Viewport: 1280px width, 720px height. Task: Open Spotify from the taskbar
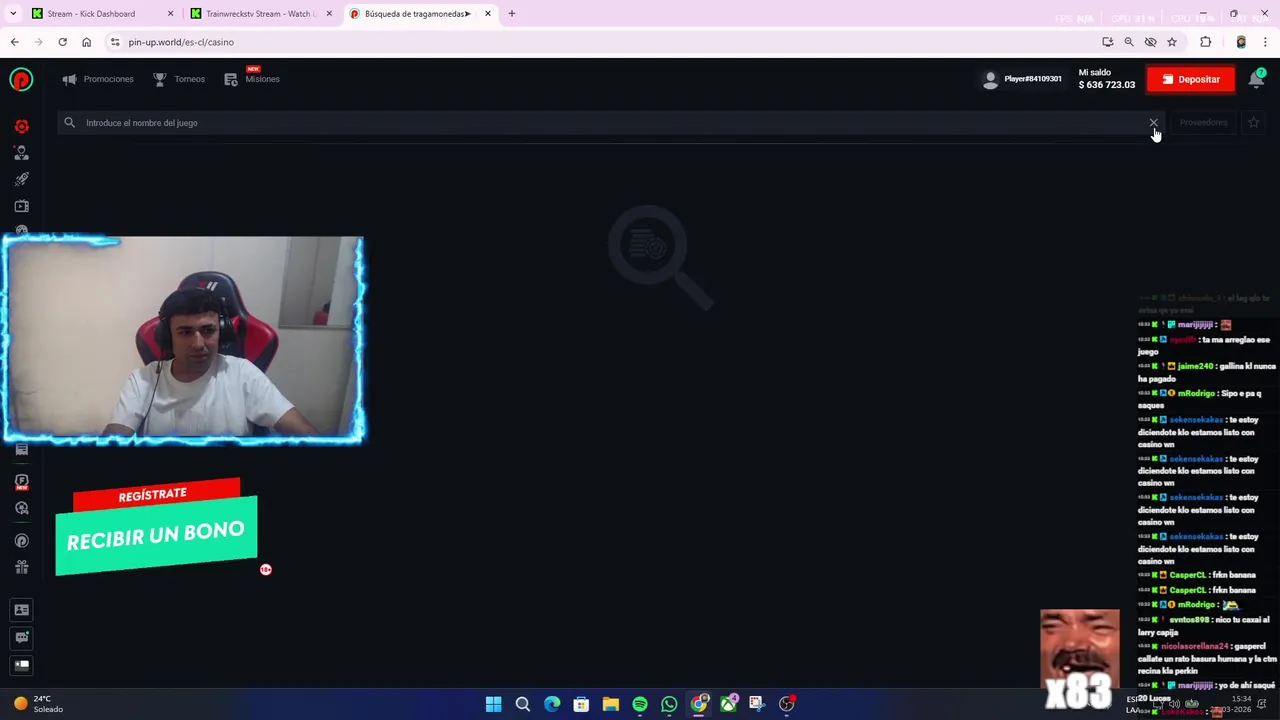640,704
